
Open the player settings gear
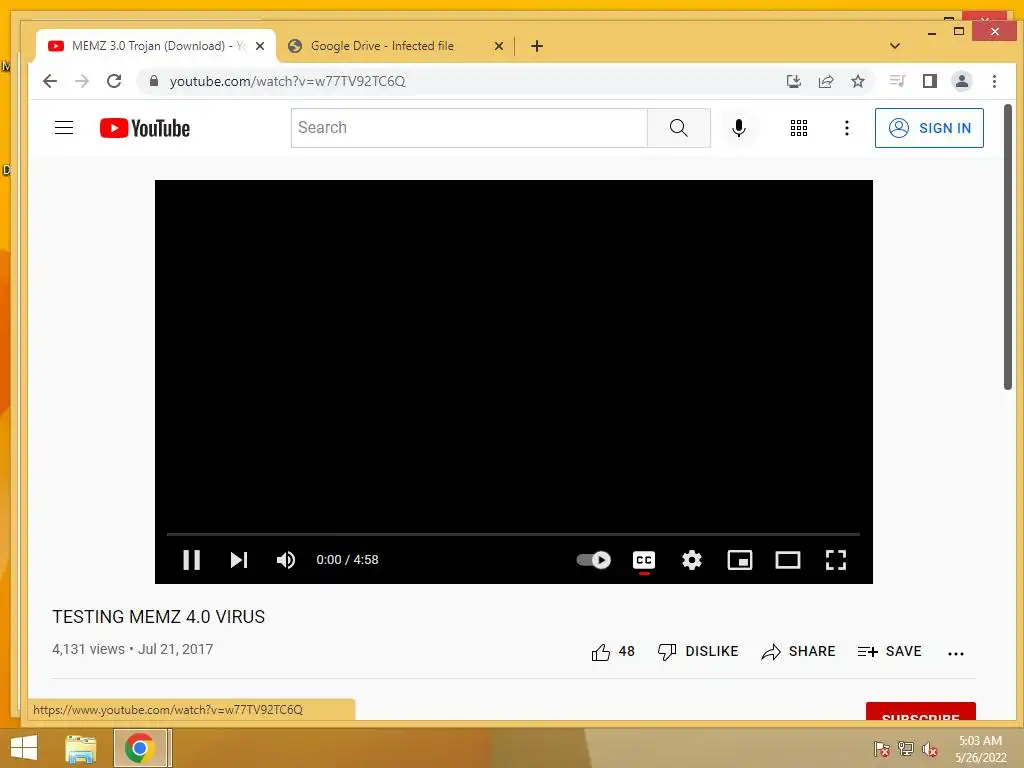click(x=692, y=560)
